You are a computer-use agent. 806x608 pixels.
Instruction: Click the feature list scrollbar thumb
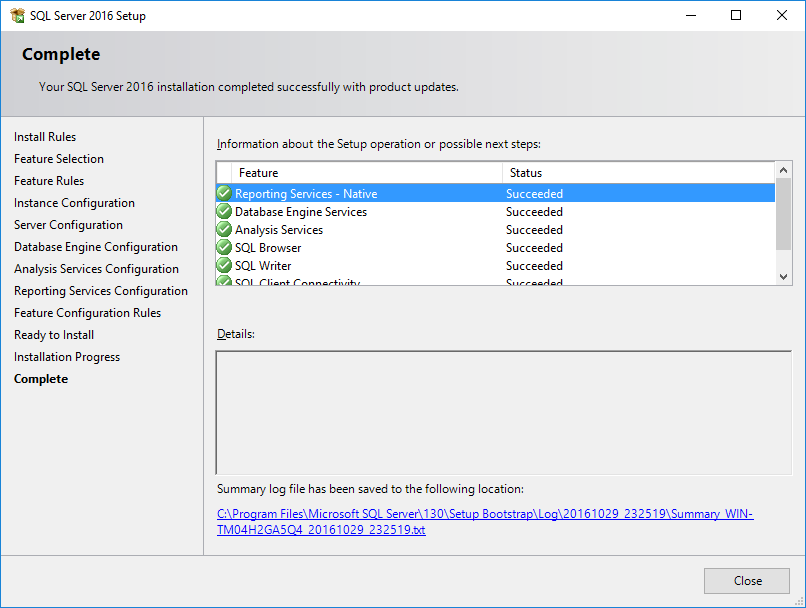(x=783, y=214)
